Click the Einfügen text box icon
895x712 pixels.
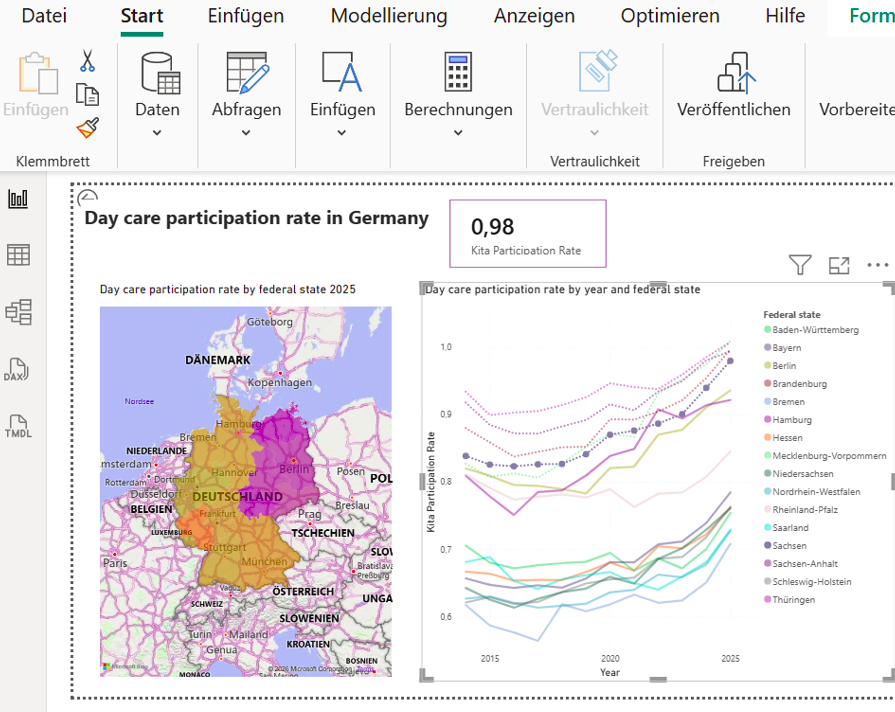(342, 72)
